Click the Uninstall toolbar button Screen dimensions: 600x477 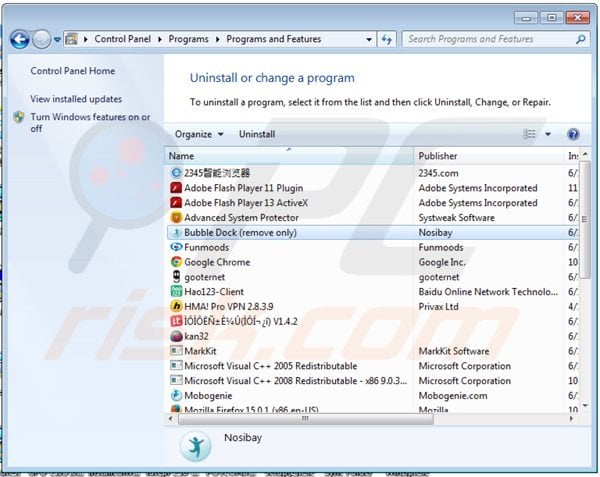click(257, 134)
